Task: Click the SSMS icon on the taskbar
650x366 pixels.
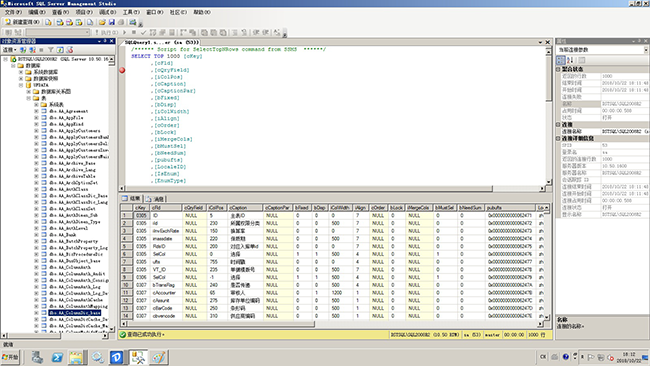Action: click(x=138, y=357)
